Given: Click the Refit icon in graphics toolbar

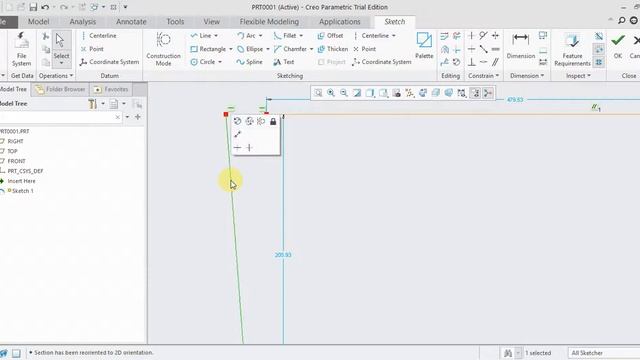Looking at the screenshot, I should click(x=318, y=93).
